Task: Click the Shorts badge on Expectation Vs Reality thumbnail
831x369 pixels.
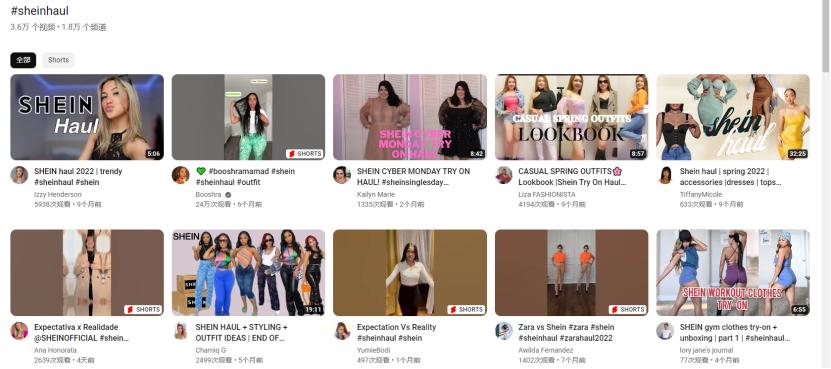Action: point(466,310)
